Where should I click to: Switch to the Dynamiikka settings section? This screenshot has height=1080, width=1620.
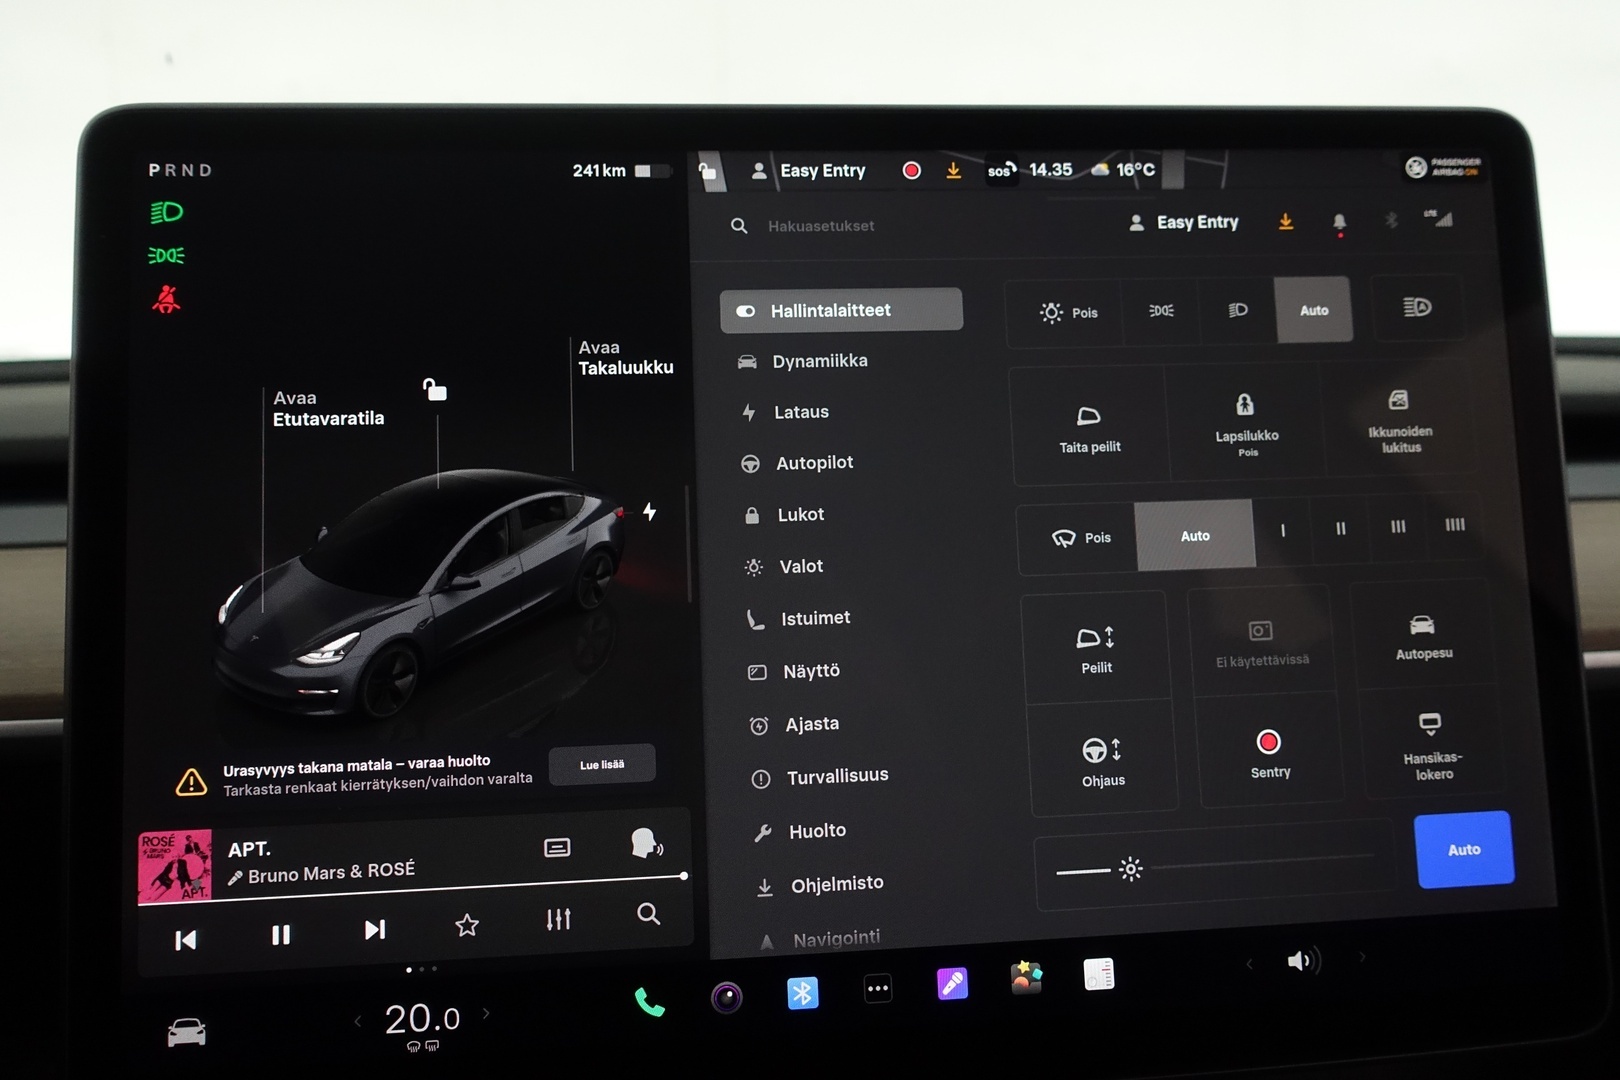pos(820,360)
